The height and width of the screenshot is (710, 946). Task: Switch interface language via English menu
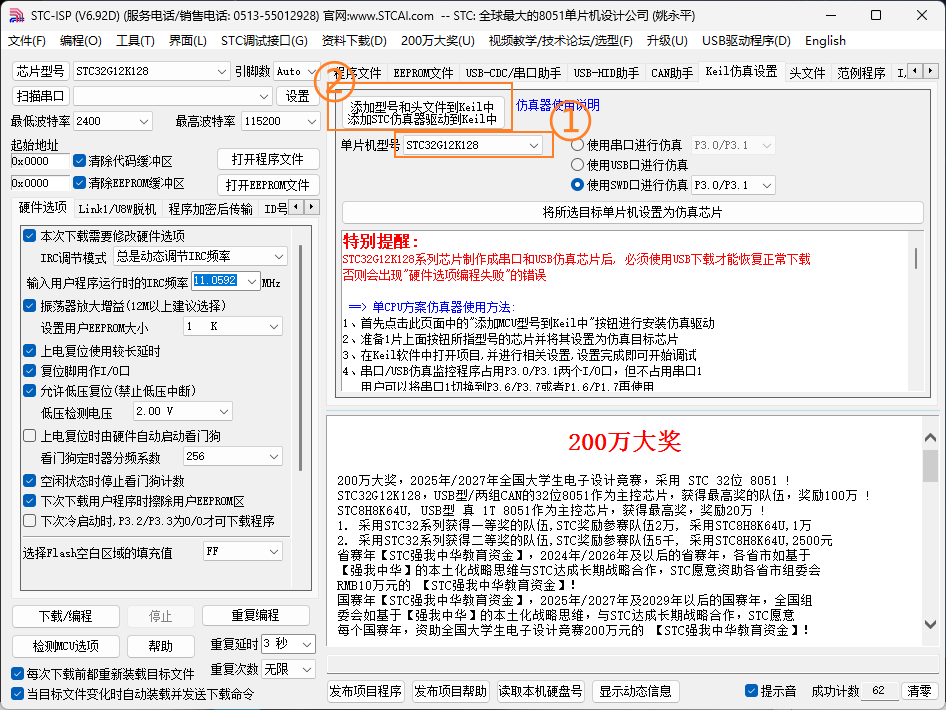[x=825, y=41]
